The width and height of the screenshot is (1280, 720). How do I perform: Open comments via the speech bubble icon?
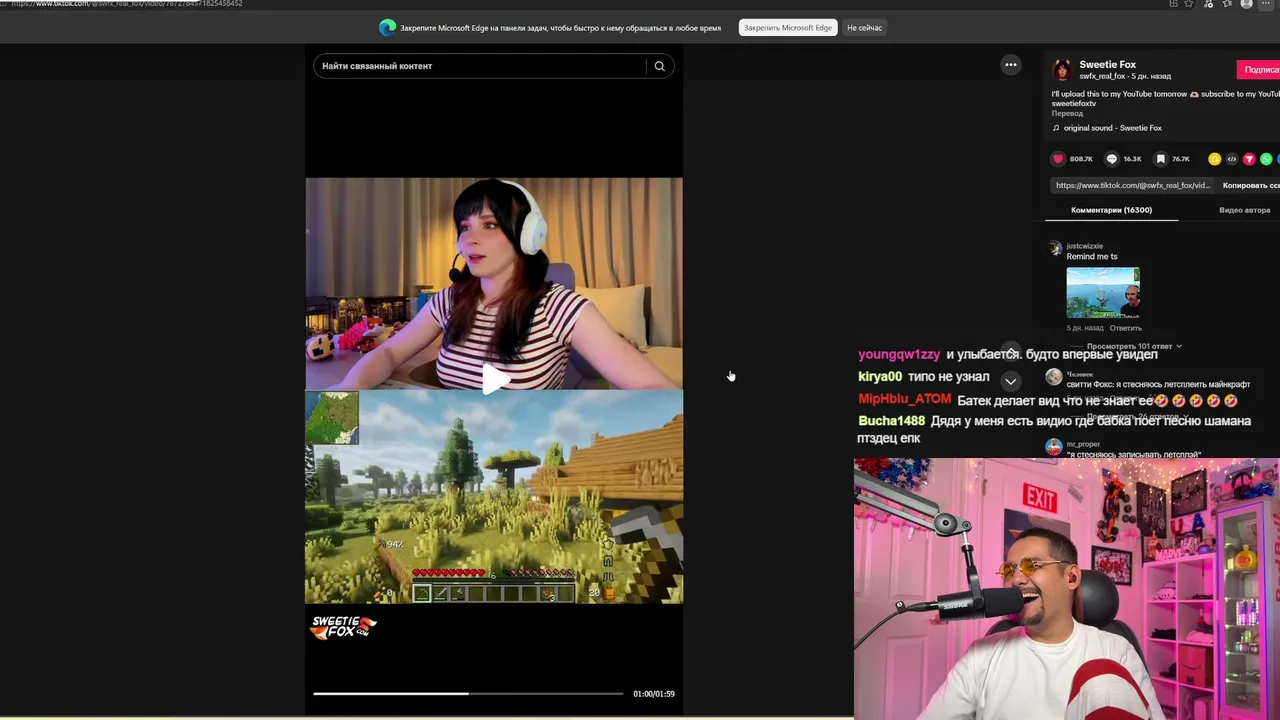[x=1112, y=159]
